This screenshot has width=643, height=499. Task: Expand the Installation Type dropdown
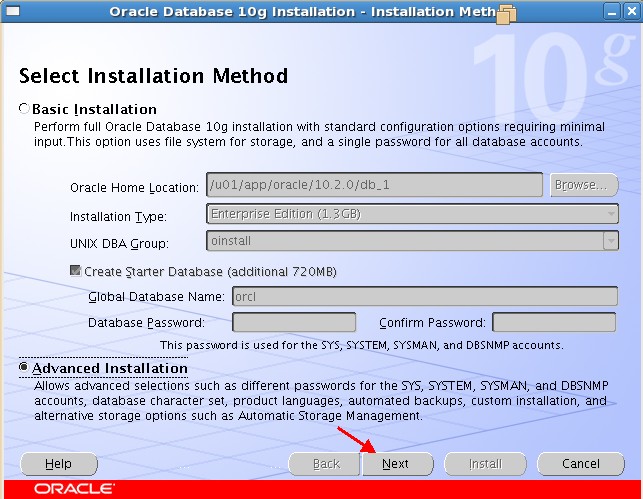pyautogui.click(x=412, y=214)
